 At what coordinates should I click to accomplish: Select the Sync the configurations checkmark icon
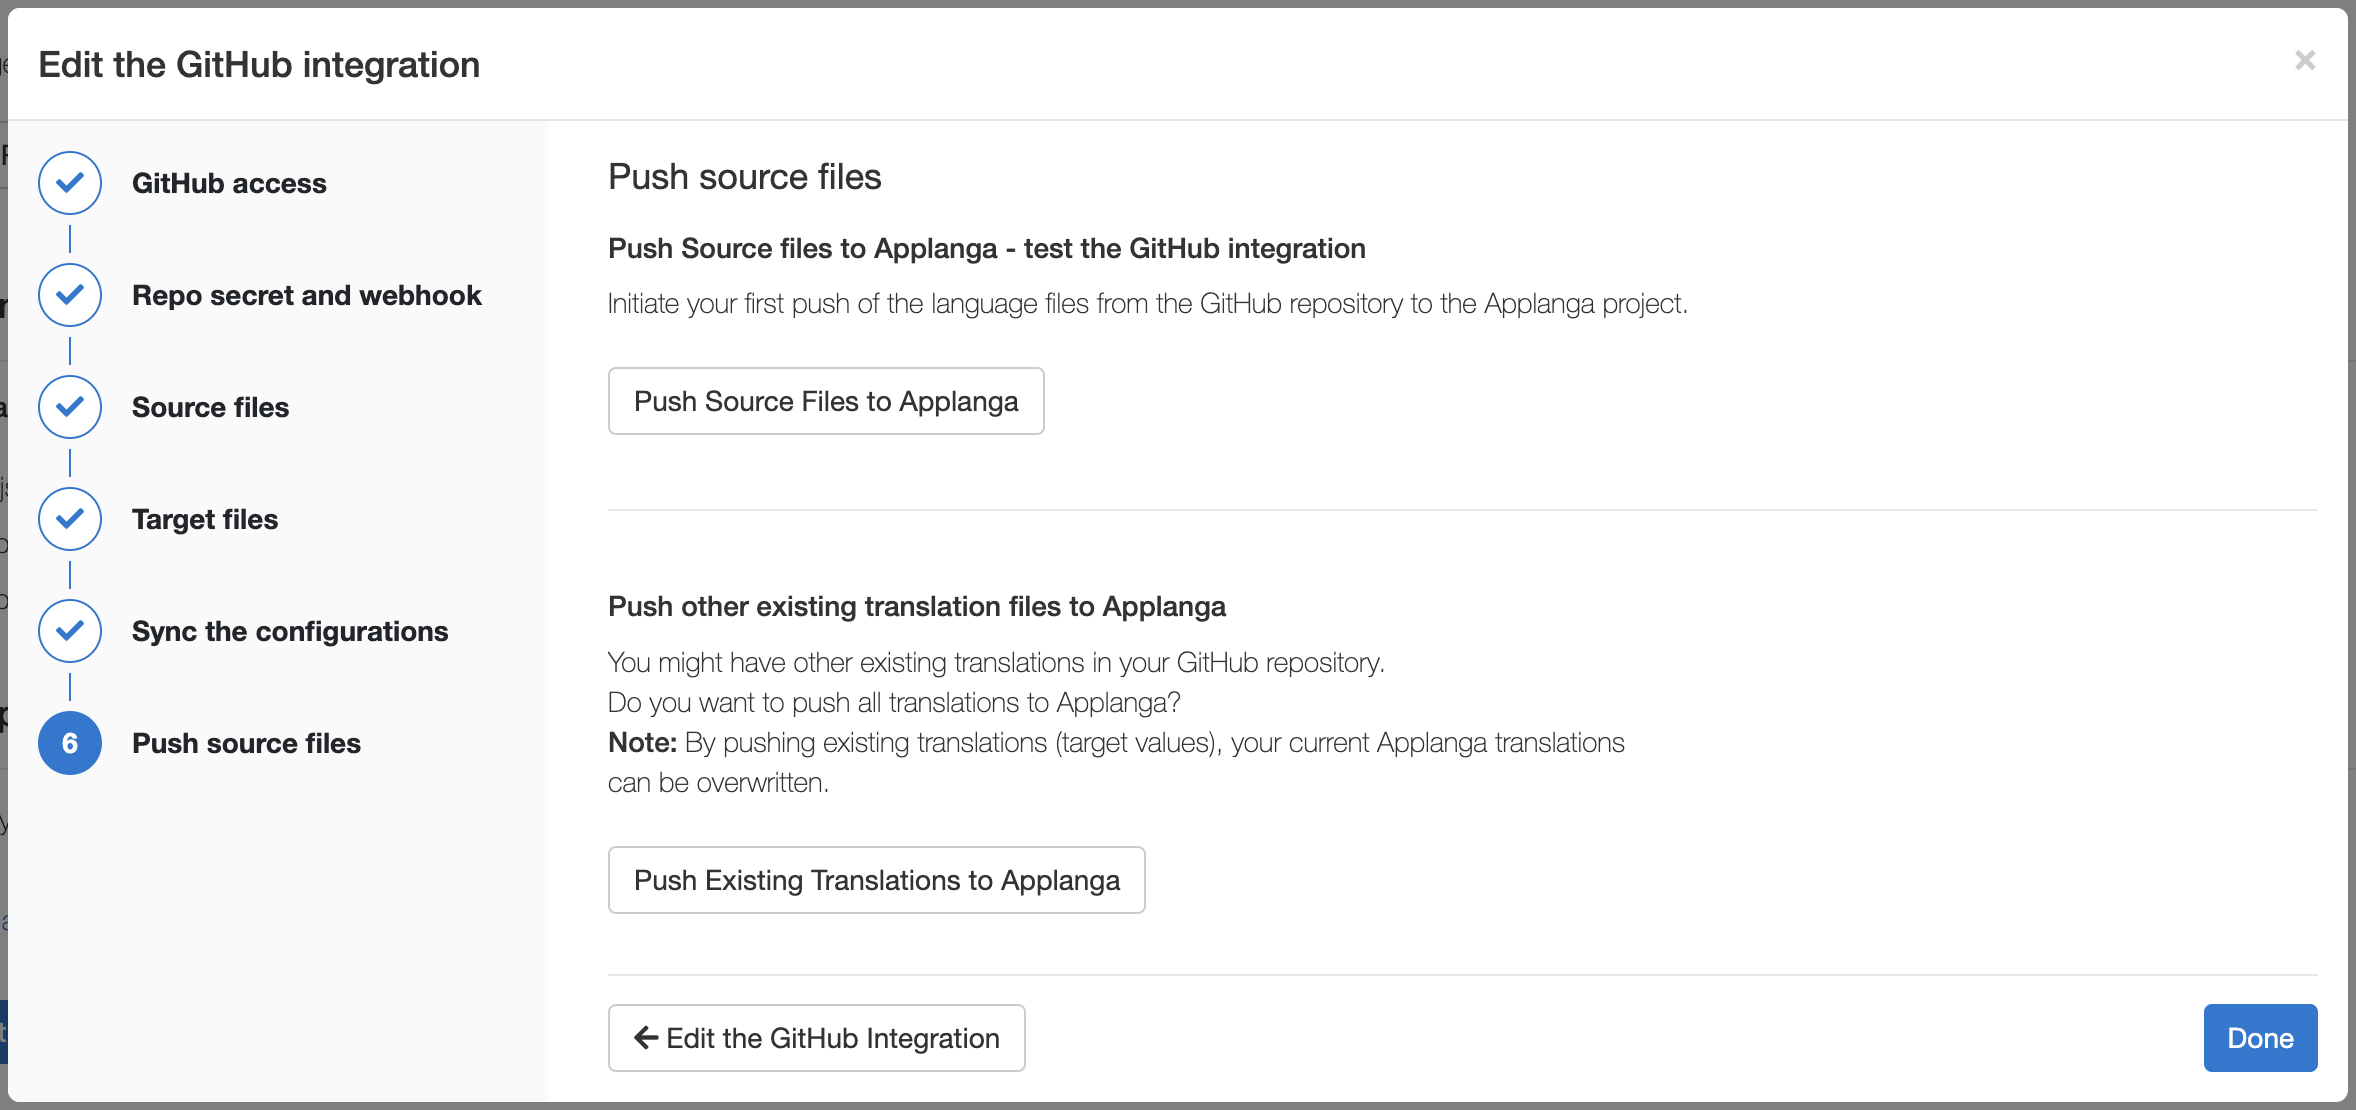click(70, 631)
